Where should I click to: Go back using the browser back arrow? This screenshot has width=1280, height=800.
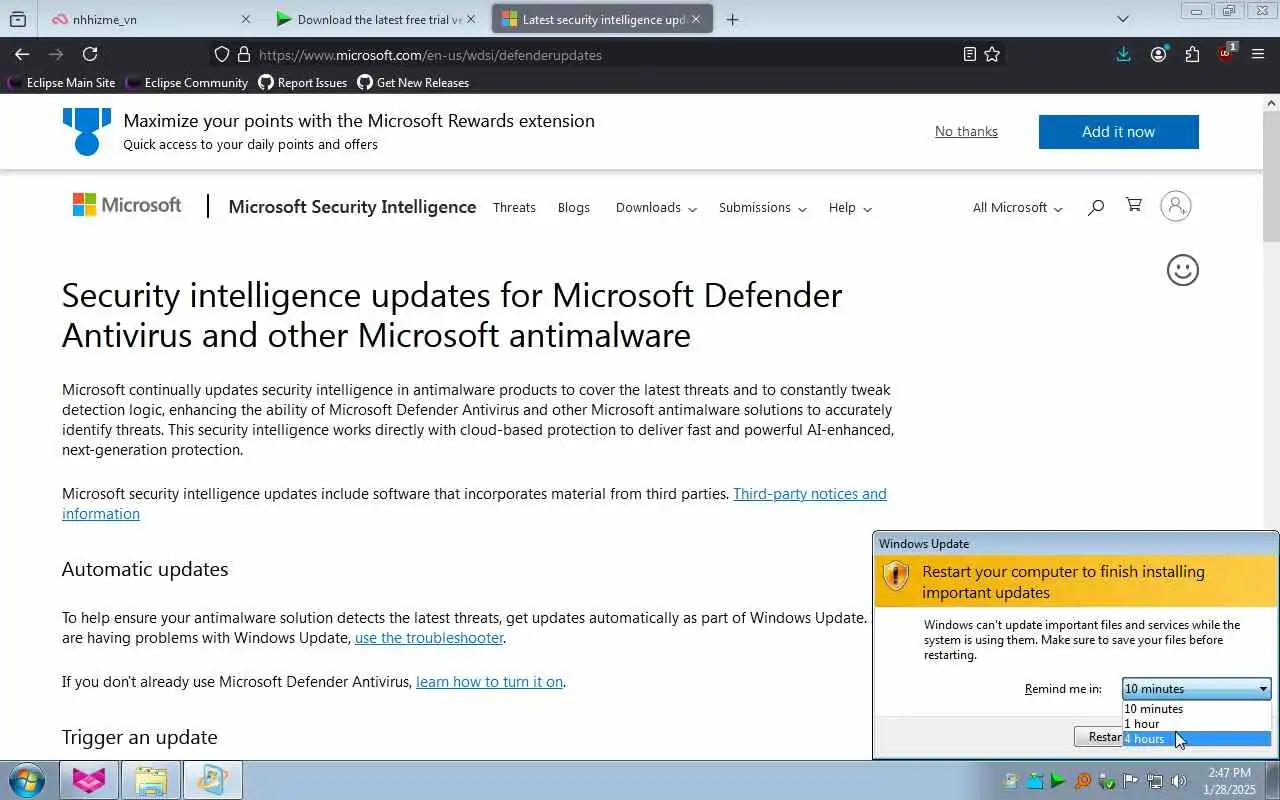pos(22,55)
